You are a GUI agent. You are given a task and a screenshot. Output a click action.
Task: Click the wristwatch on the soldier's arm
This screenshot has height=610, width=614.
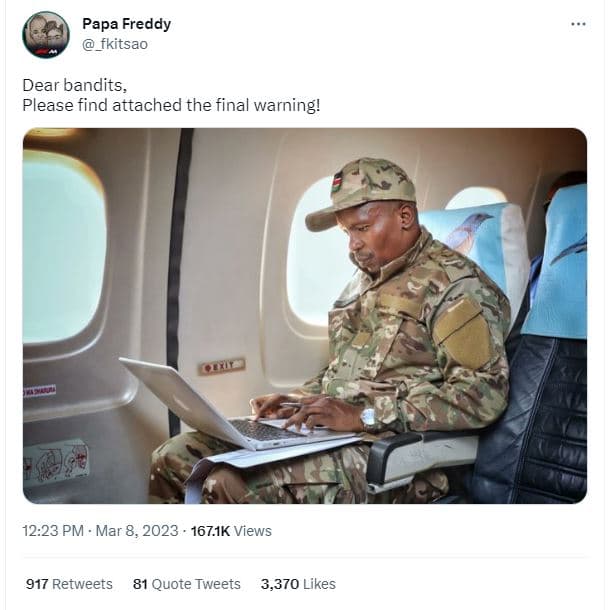(x=369, y=417)
